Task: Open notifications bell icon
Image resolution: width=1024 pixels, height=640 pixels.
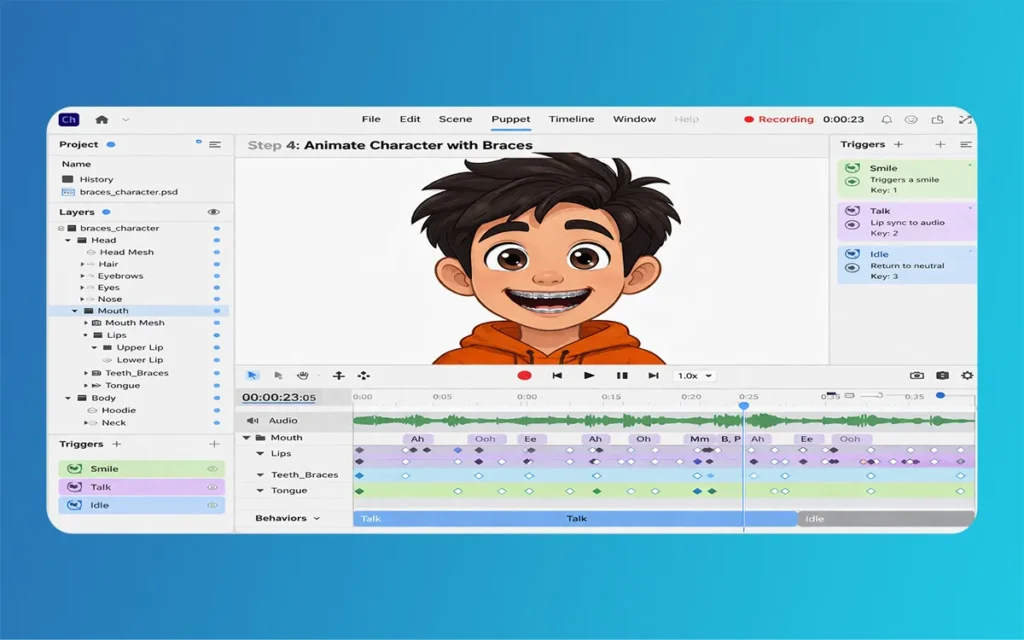Action: pyautogui.click(x=886, y=120)
